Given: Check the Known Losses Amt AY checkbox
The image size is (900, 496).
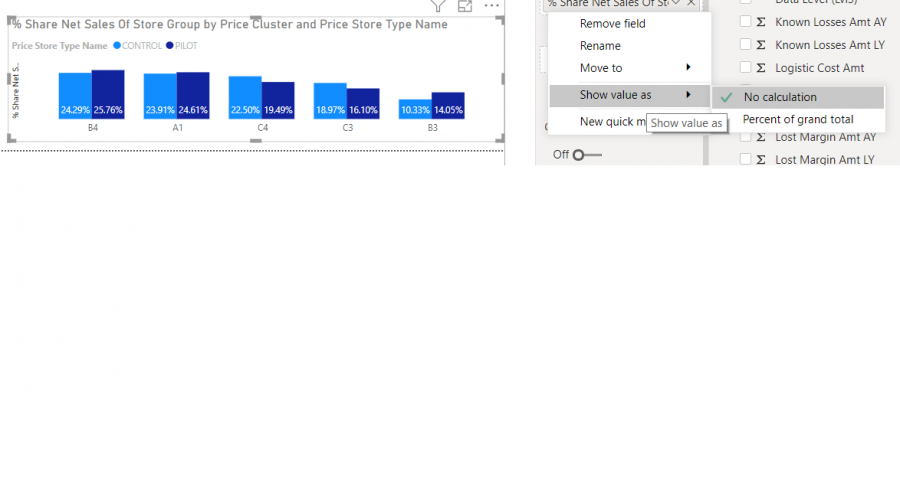Looking at the screenshot, I should (745, 22).
